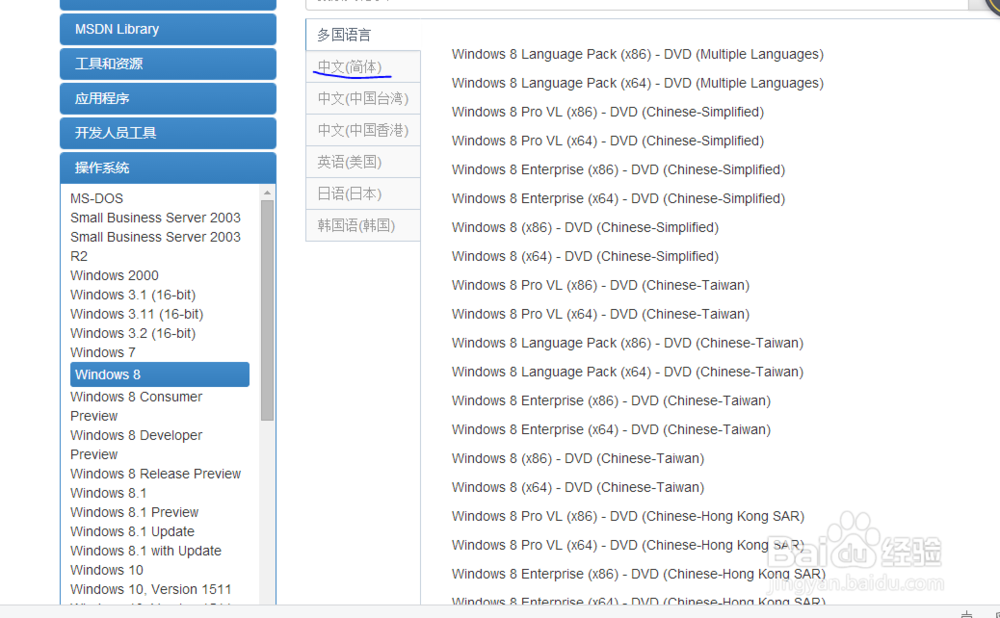1000x618 pixels.
Task: Switch to the 英语(美国) language tab
Action: (x=363, y=162)
